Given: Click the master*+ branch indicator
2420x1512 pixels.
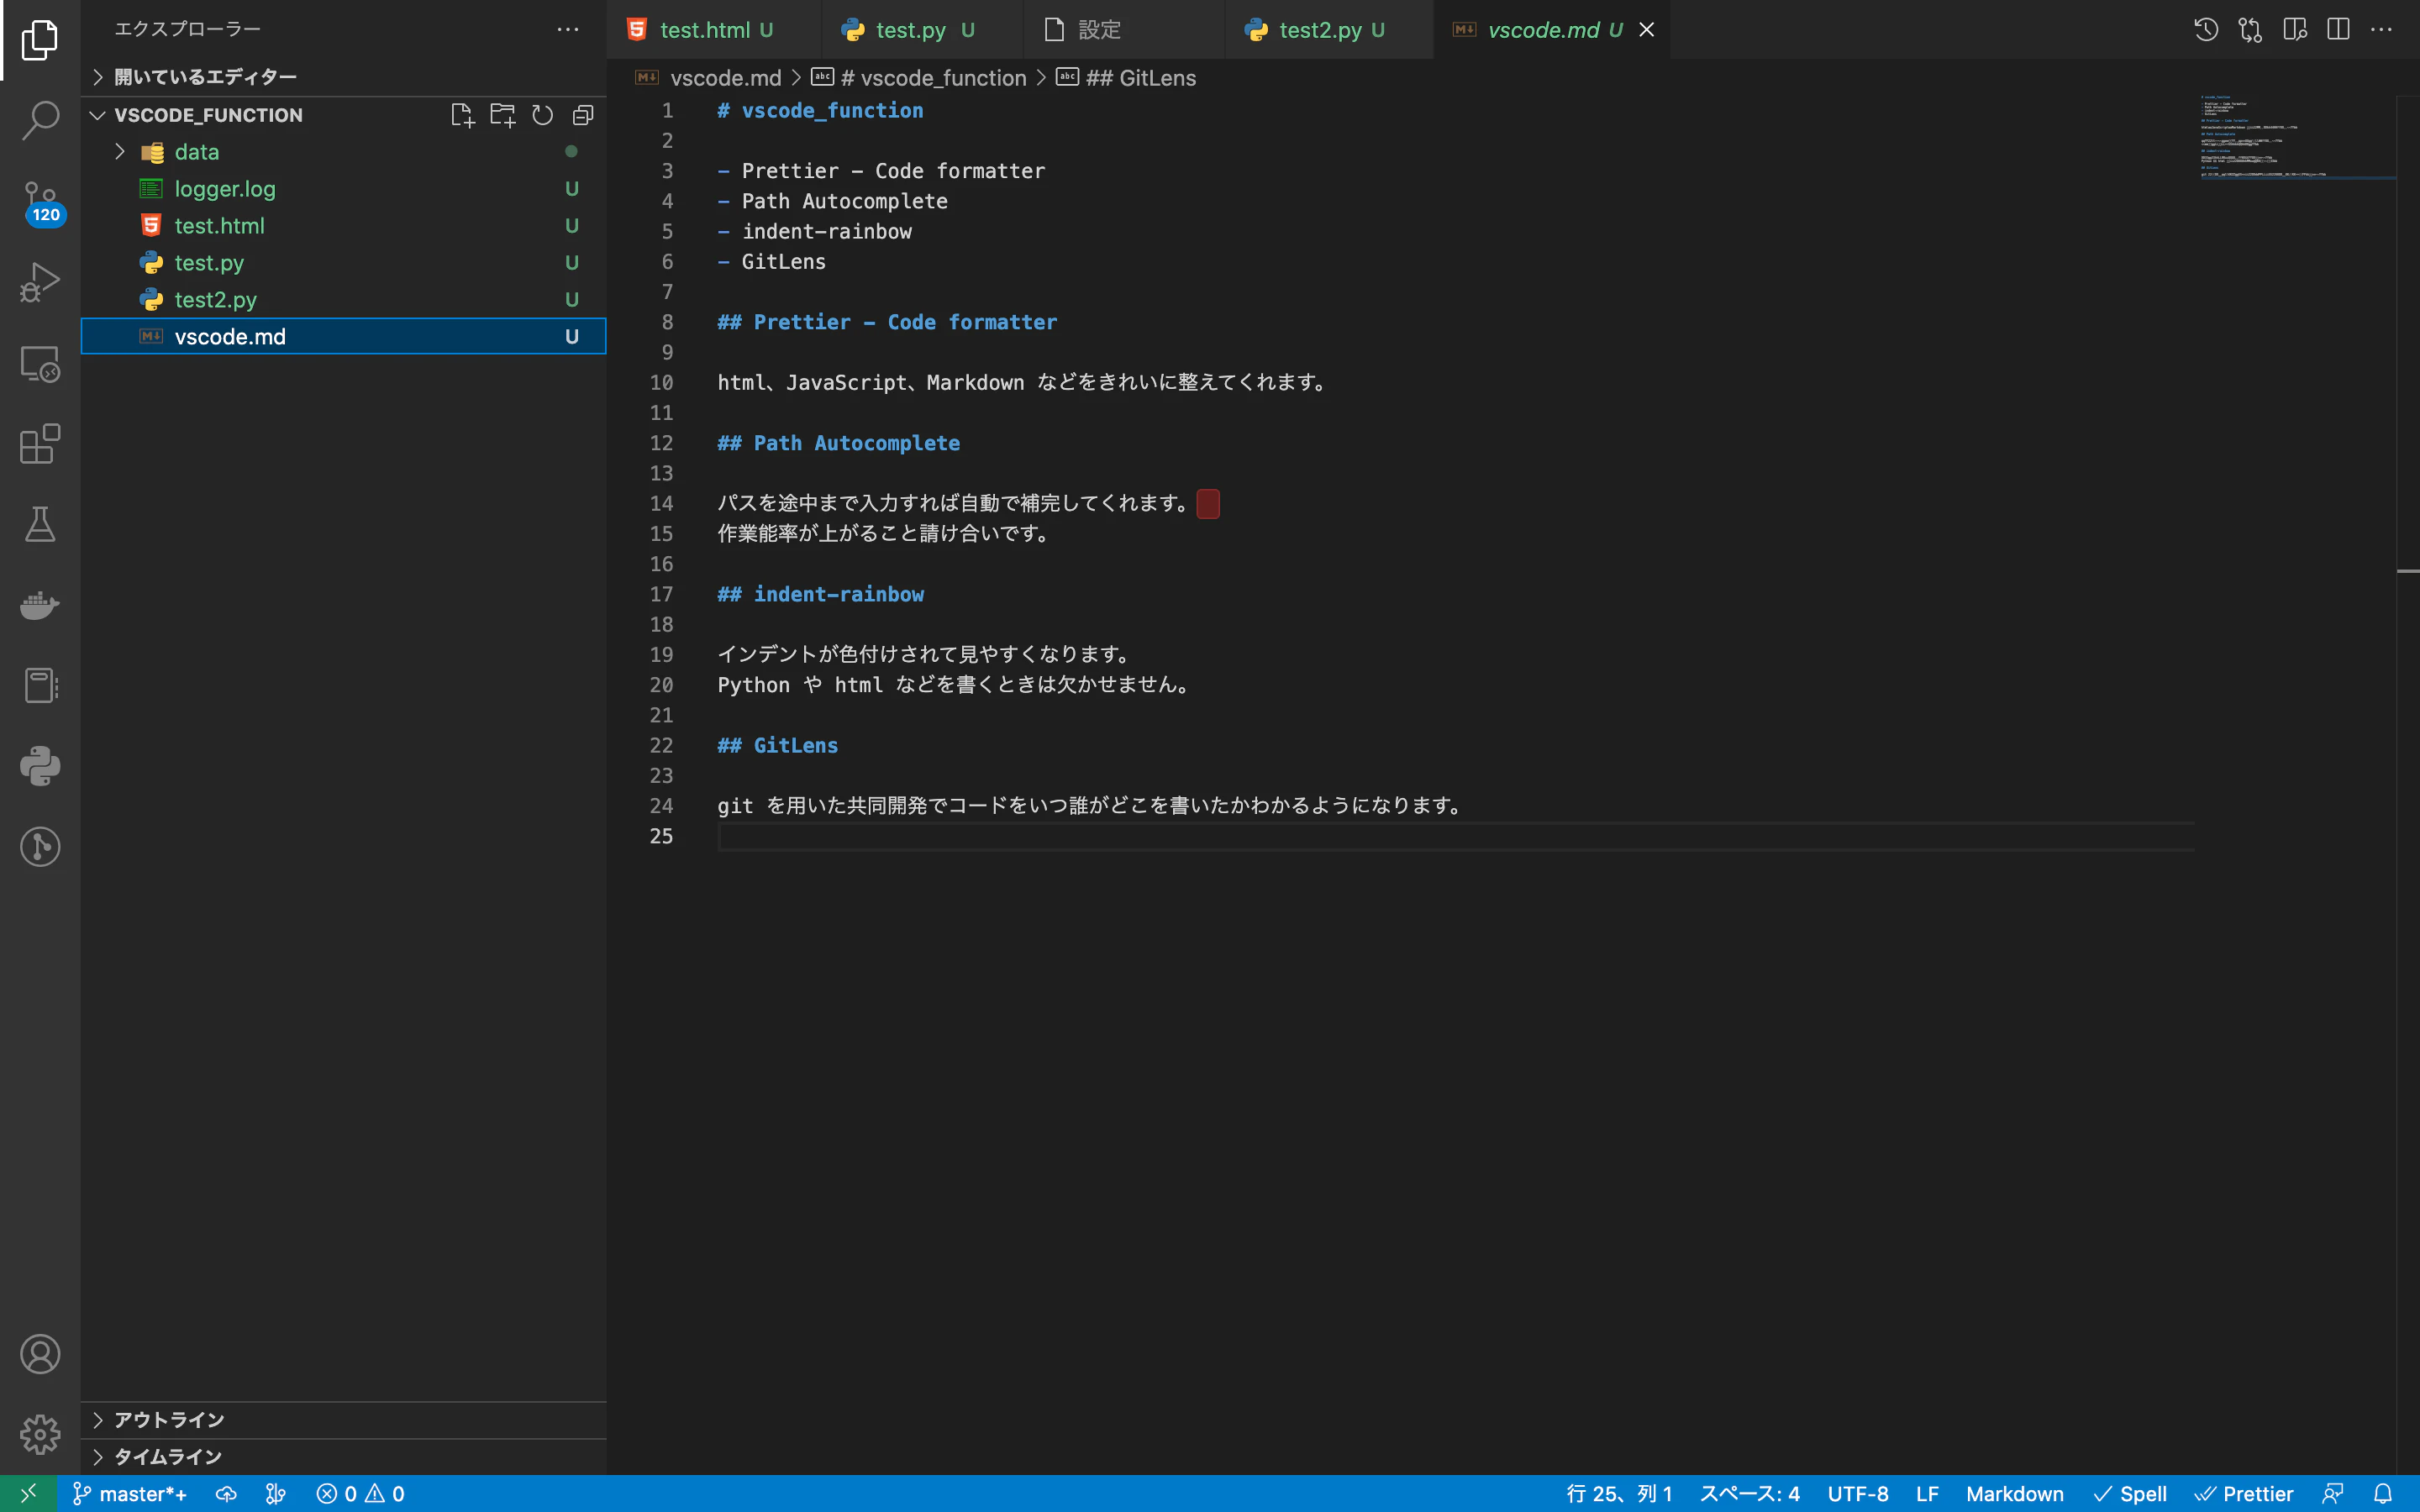Looking at the screenshot, I should coord(129,1494).
